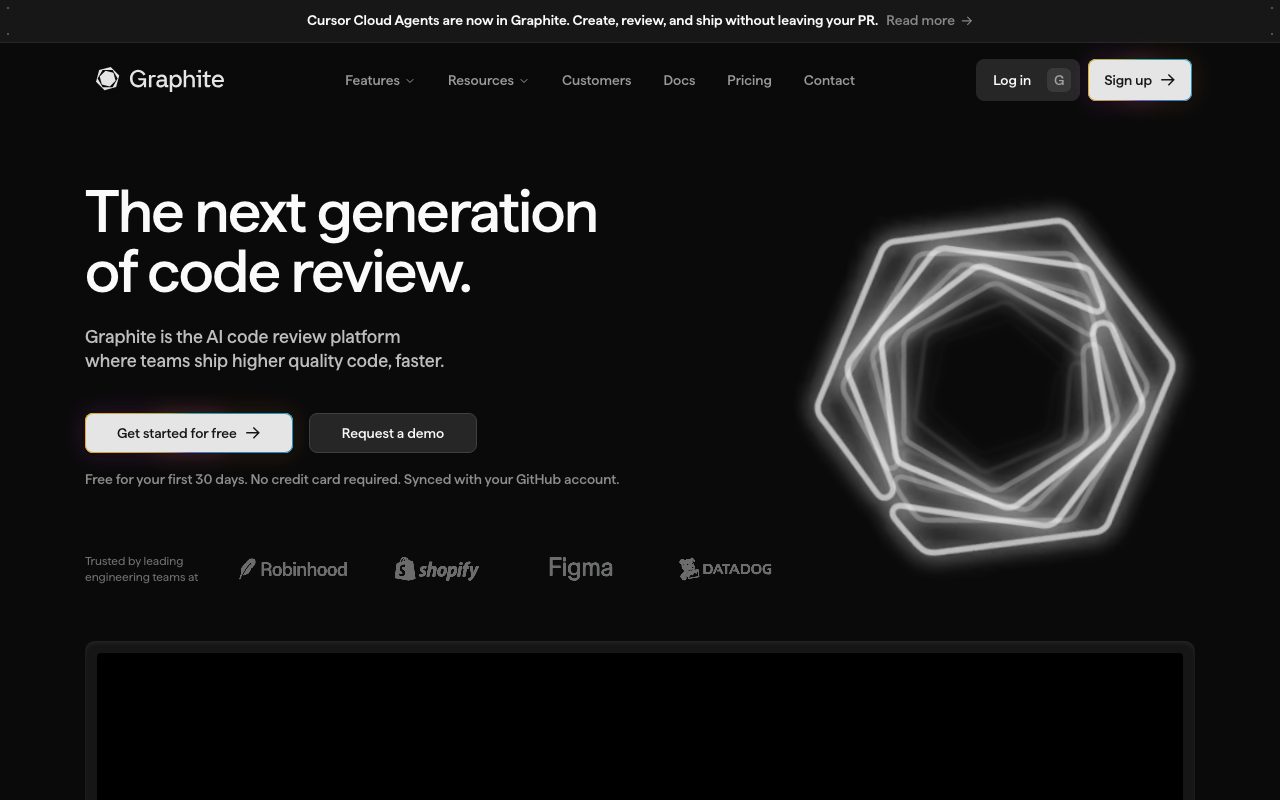Click the Graphite hexagon logo icon
Screen dimensions: 1280x800
(107, 79)
